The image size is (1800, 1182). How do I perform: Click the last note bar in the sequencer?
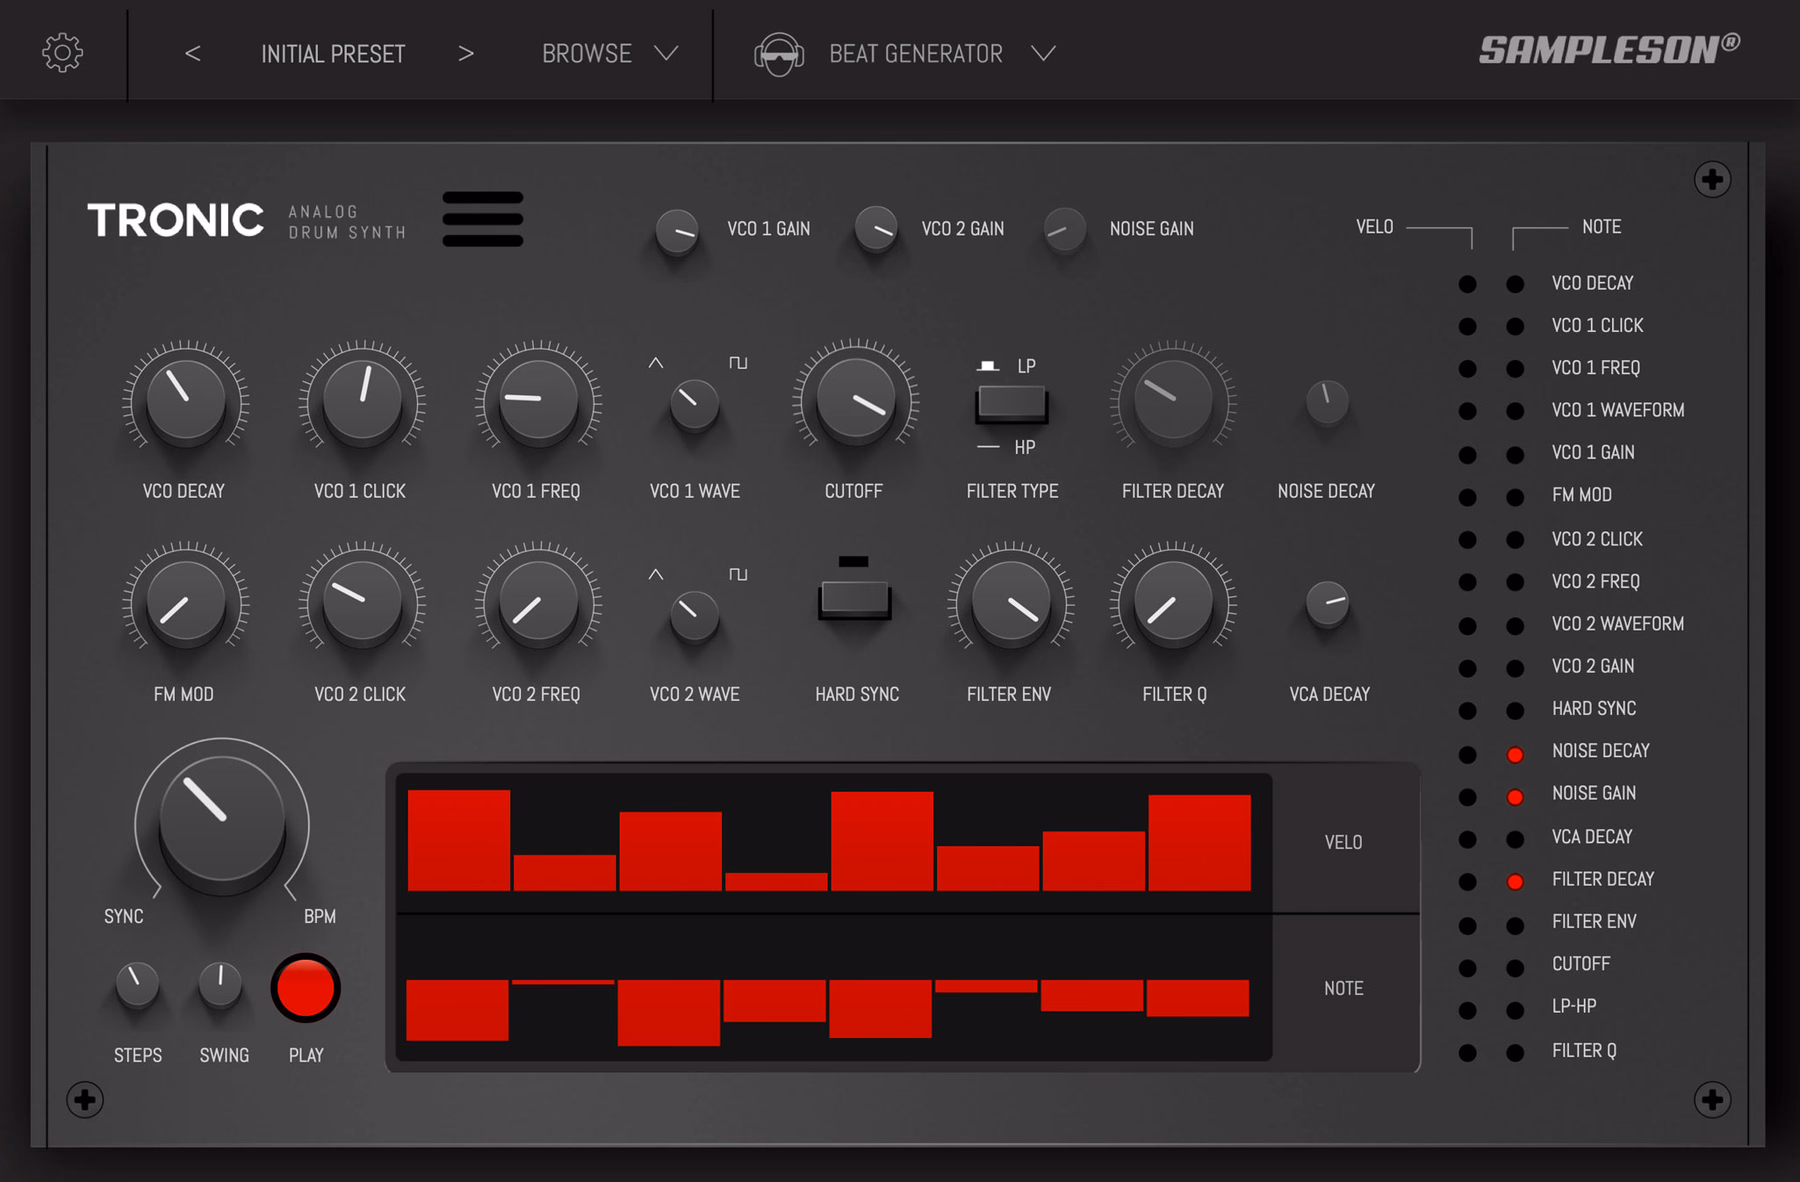point(1198,998)
